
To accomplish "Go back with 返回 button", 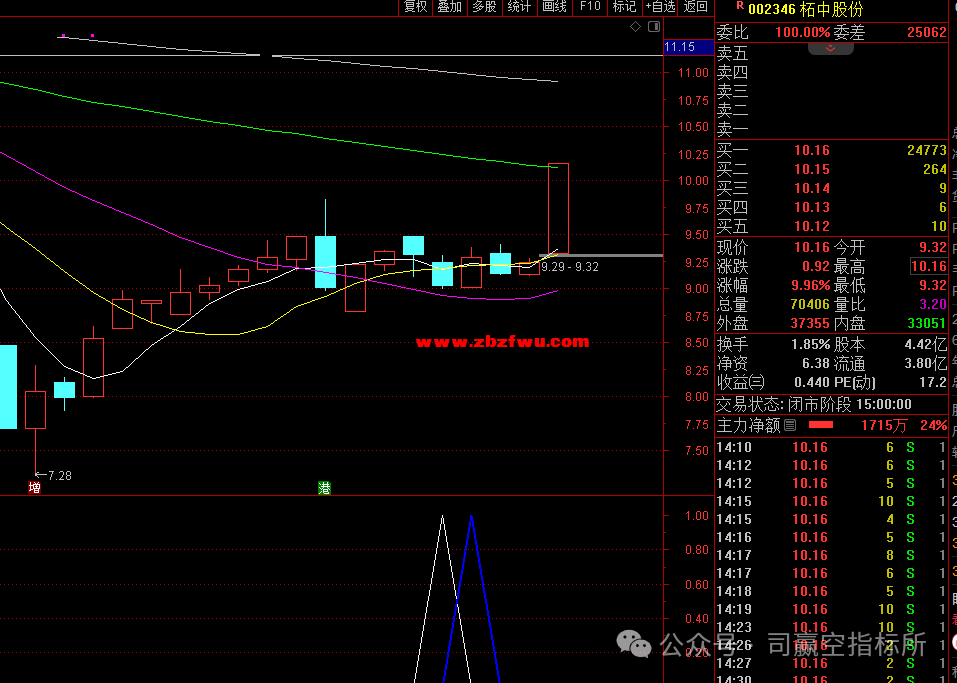I will point(696,7).
